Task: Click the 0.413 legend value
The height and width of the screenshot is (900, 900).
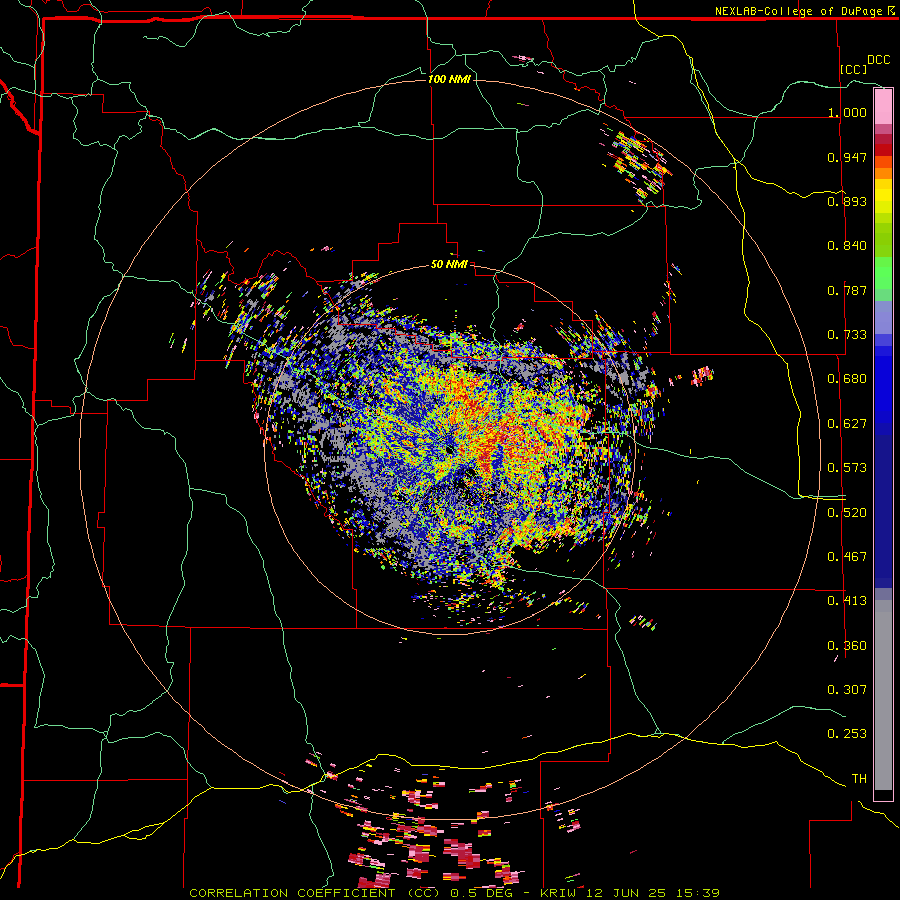Action: [847, 601]
